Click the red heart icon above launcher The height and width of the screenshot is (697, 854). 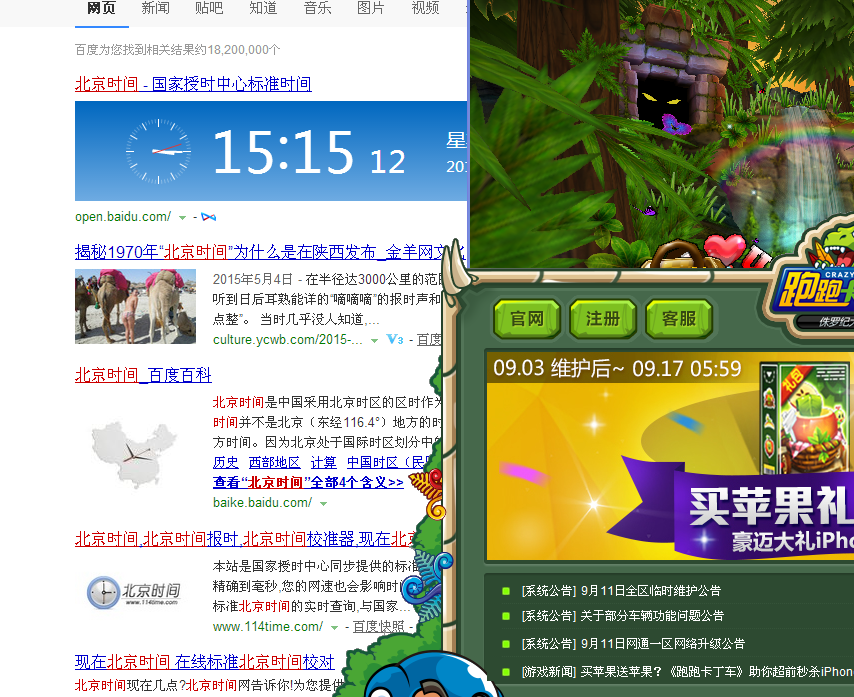(725, 248)
